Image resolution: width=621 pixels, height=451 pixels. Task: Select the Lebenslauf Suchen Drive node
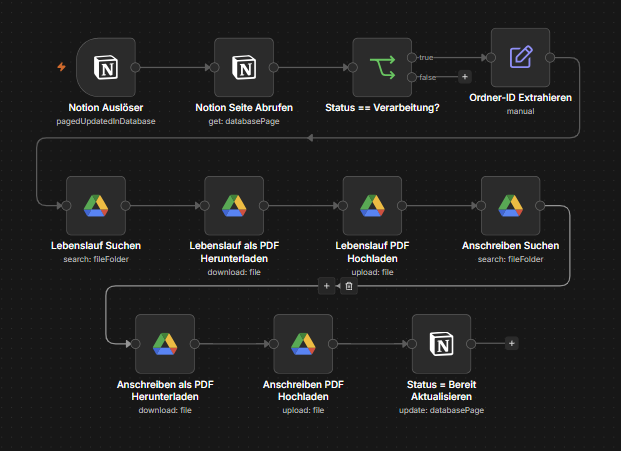click(x=96, y=206)
